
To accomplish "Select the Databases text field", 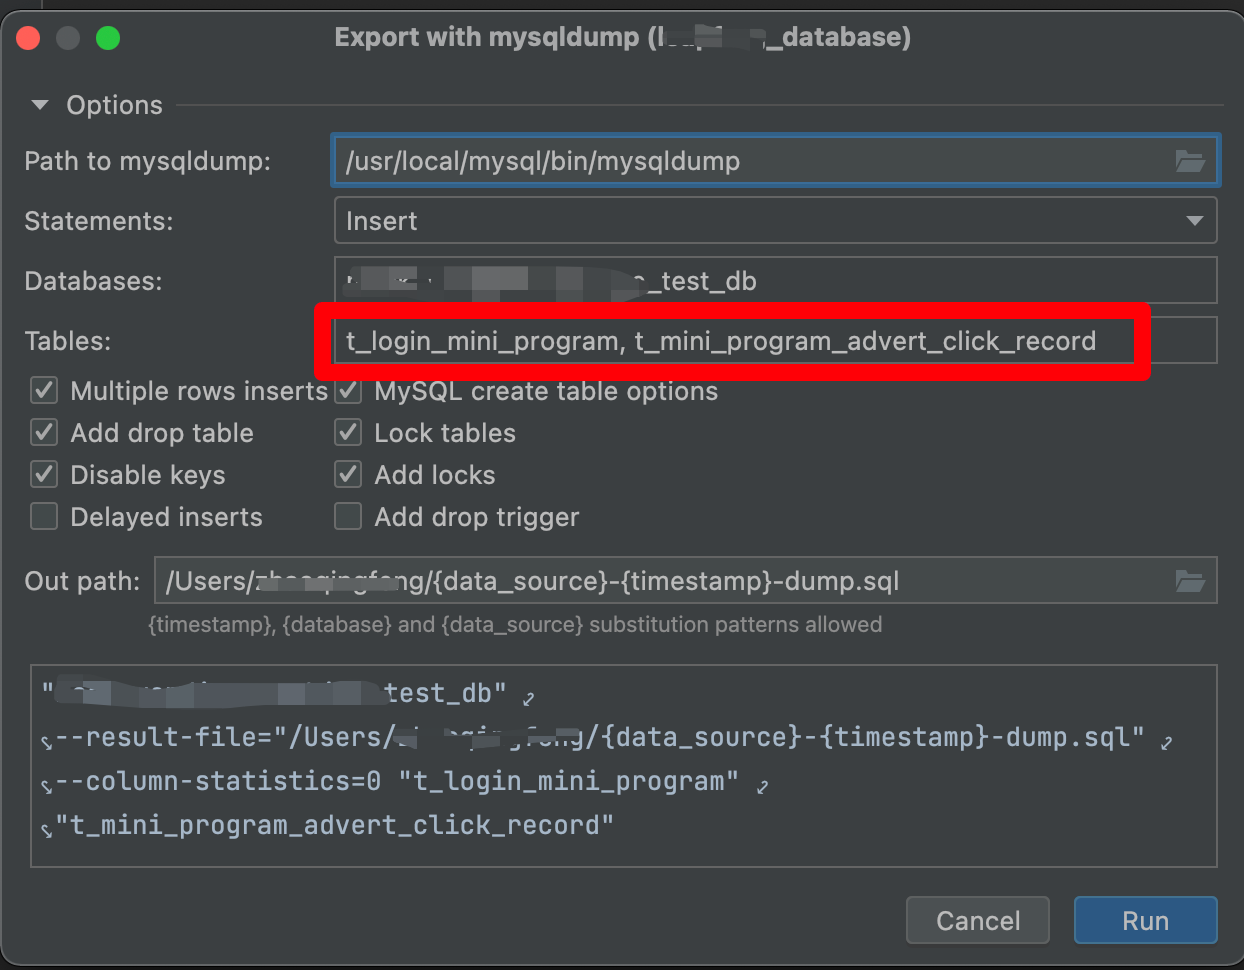I will tap(775, 280).
